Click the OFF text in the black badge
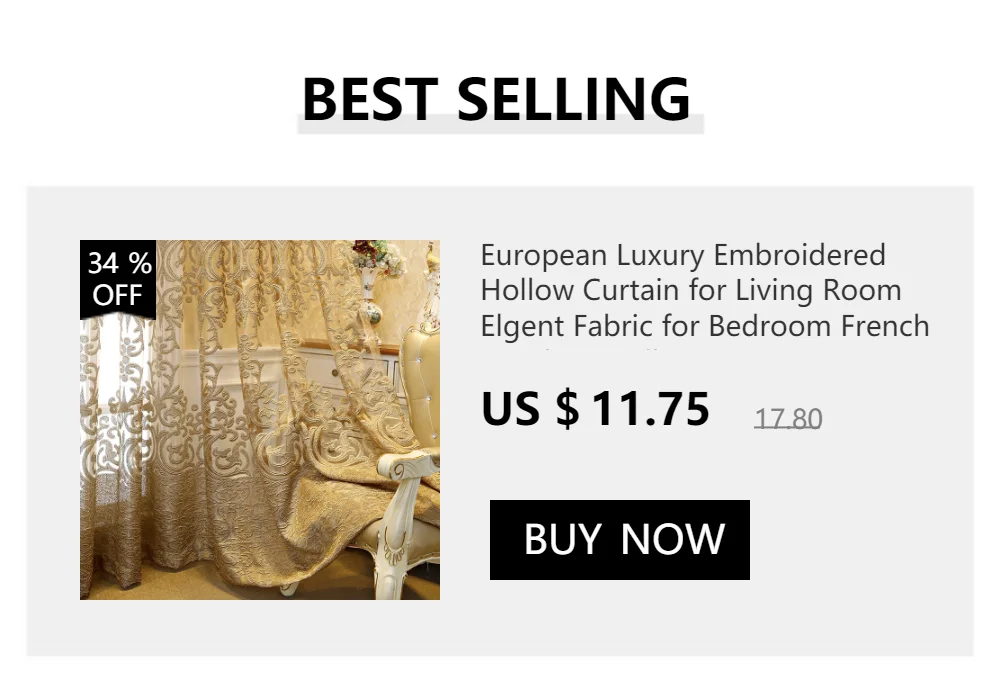Image resolution: width=1000 pixels, height=700 pixels. [x=117, y=295]
